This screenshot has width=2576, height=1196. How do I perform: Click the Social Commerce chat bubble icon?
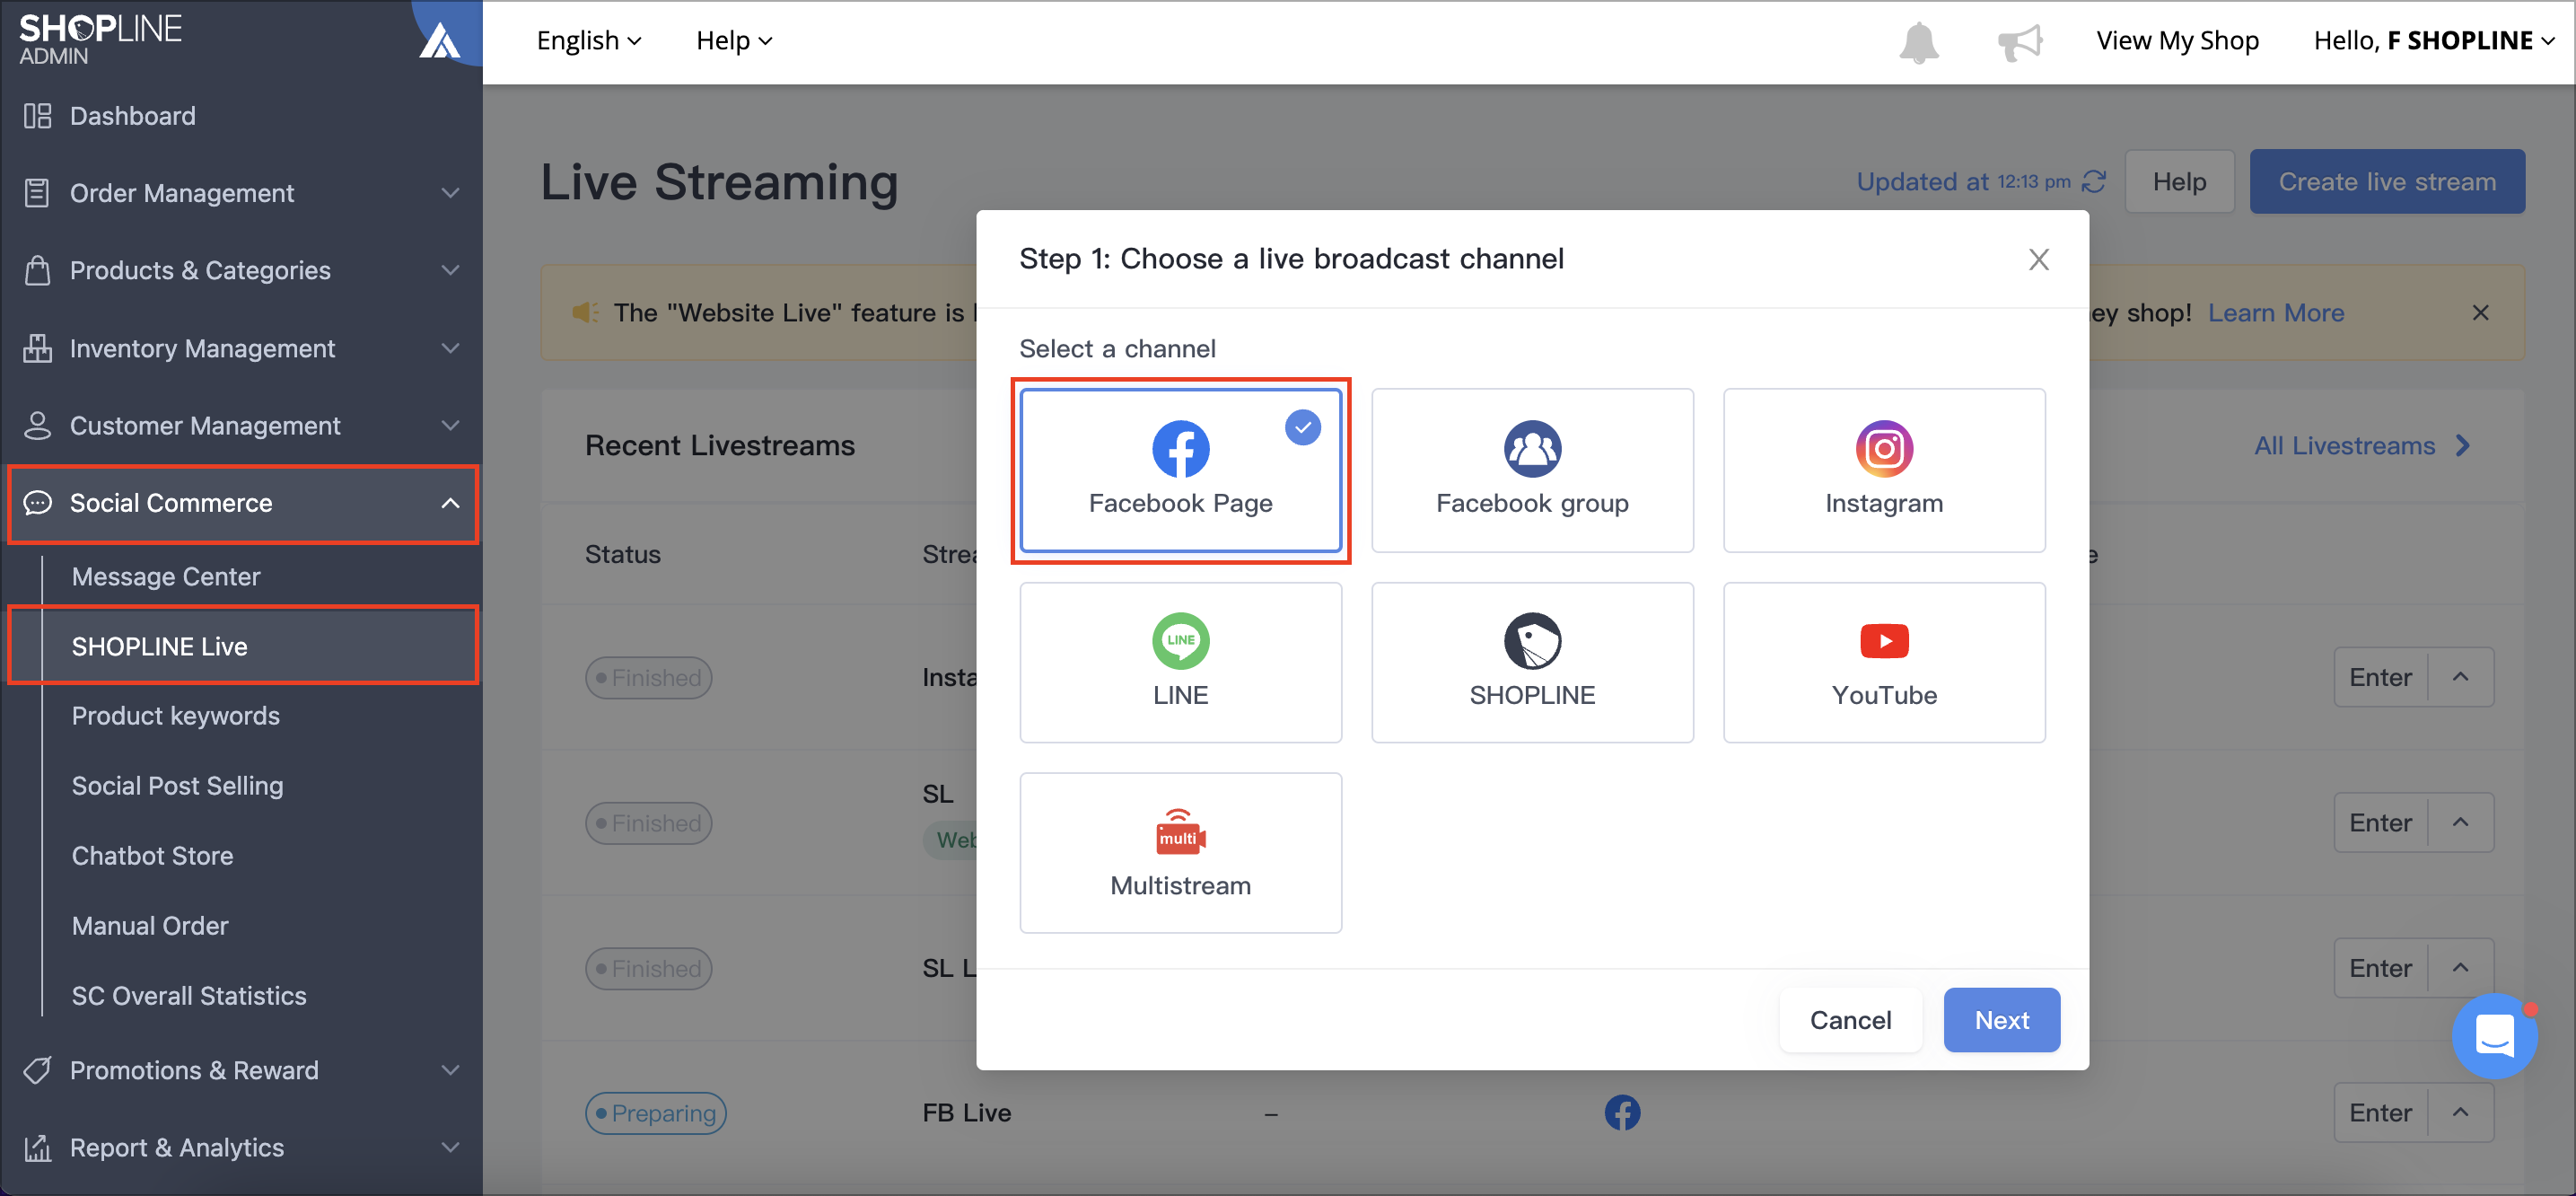pyautogui.click(x=37, y=502)
